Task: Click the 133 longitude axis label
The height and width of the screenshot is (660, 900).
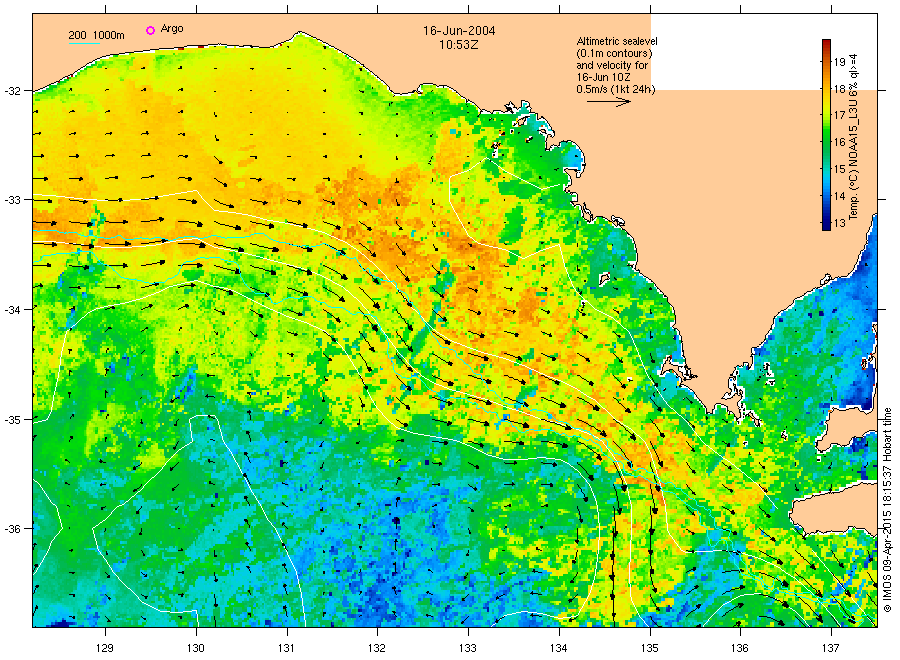Action: tap(468, 649)
